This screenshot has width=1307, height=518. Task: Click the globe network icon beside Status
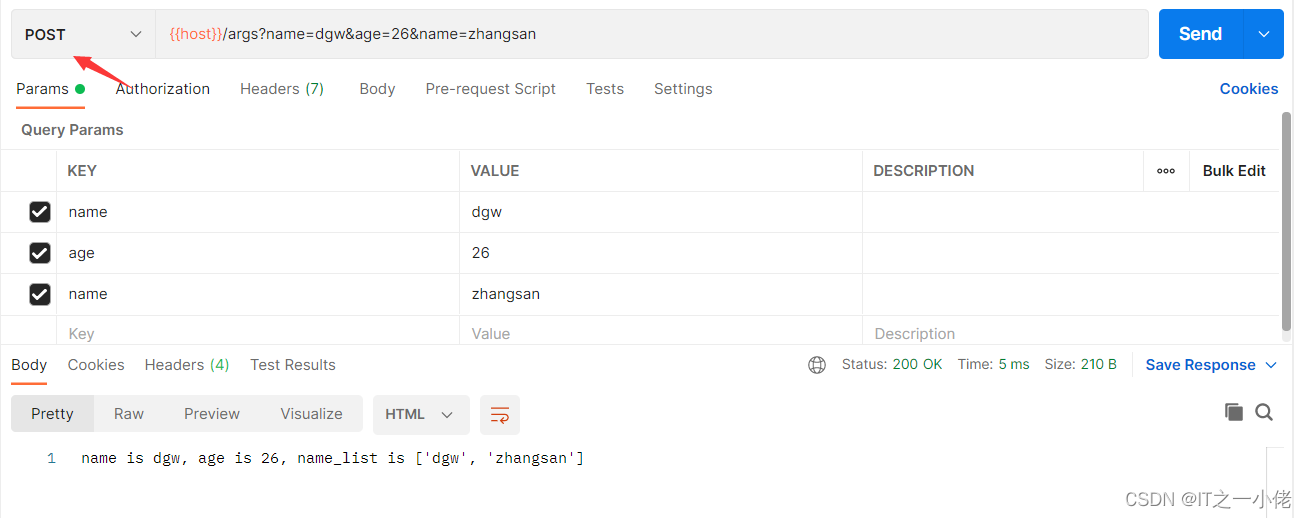pos(817,365)
